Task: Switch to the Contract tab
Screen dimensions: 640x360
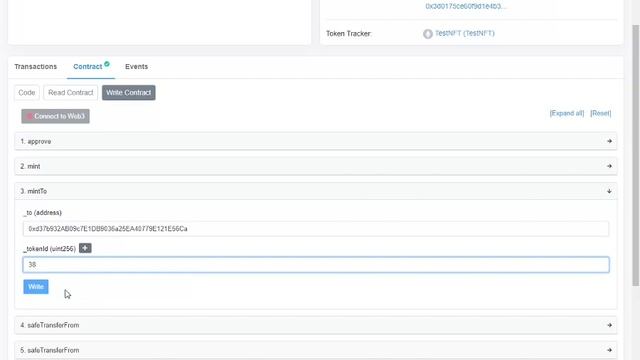Action: 88,67
